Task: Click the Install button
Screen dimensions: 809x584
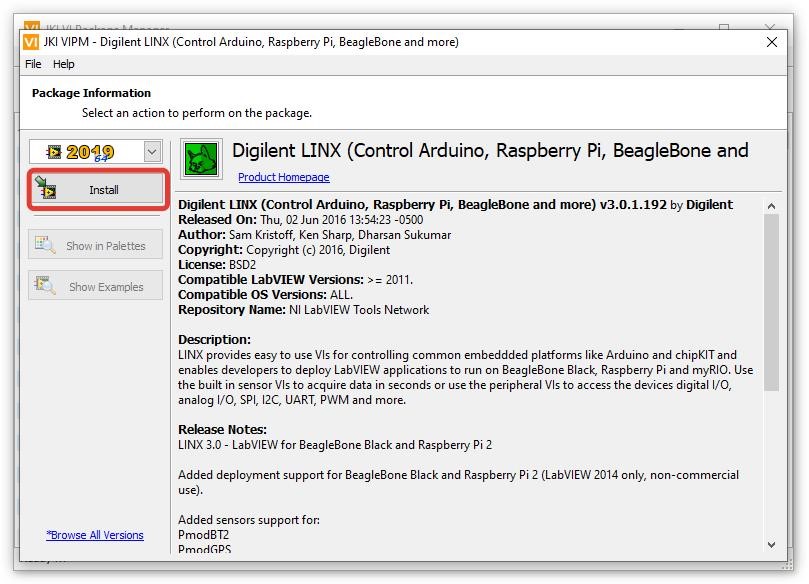Action: (96, 190)
